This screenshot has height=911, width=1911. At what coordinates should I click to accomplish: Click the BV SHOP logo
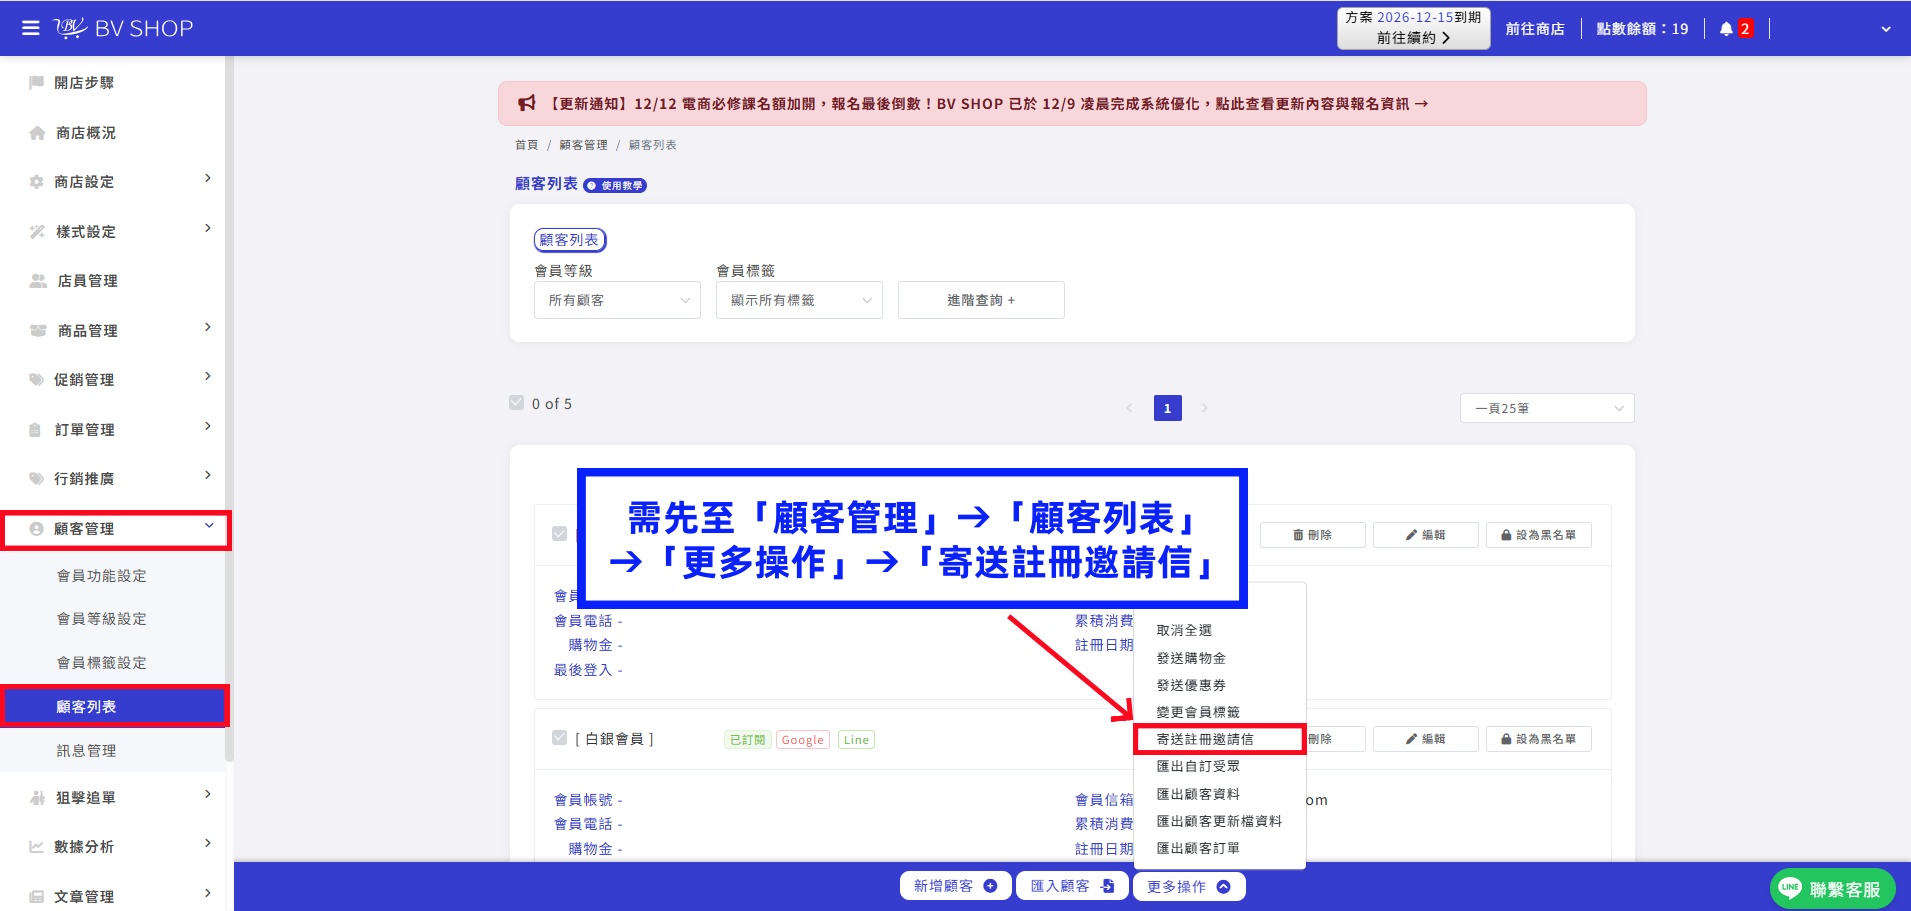(x=123, y=28)
